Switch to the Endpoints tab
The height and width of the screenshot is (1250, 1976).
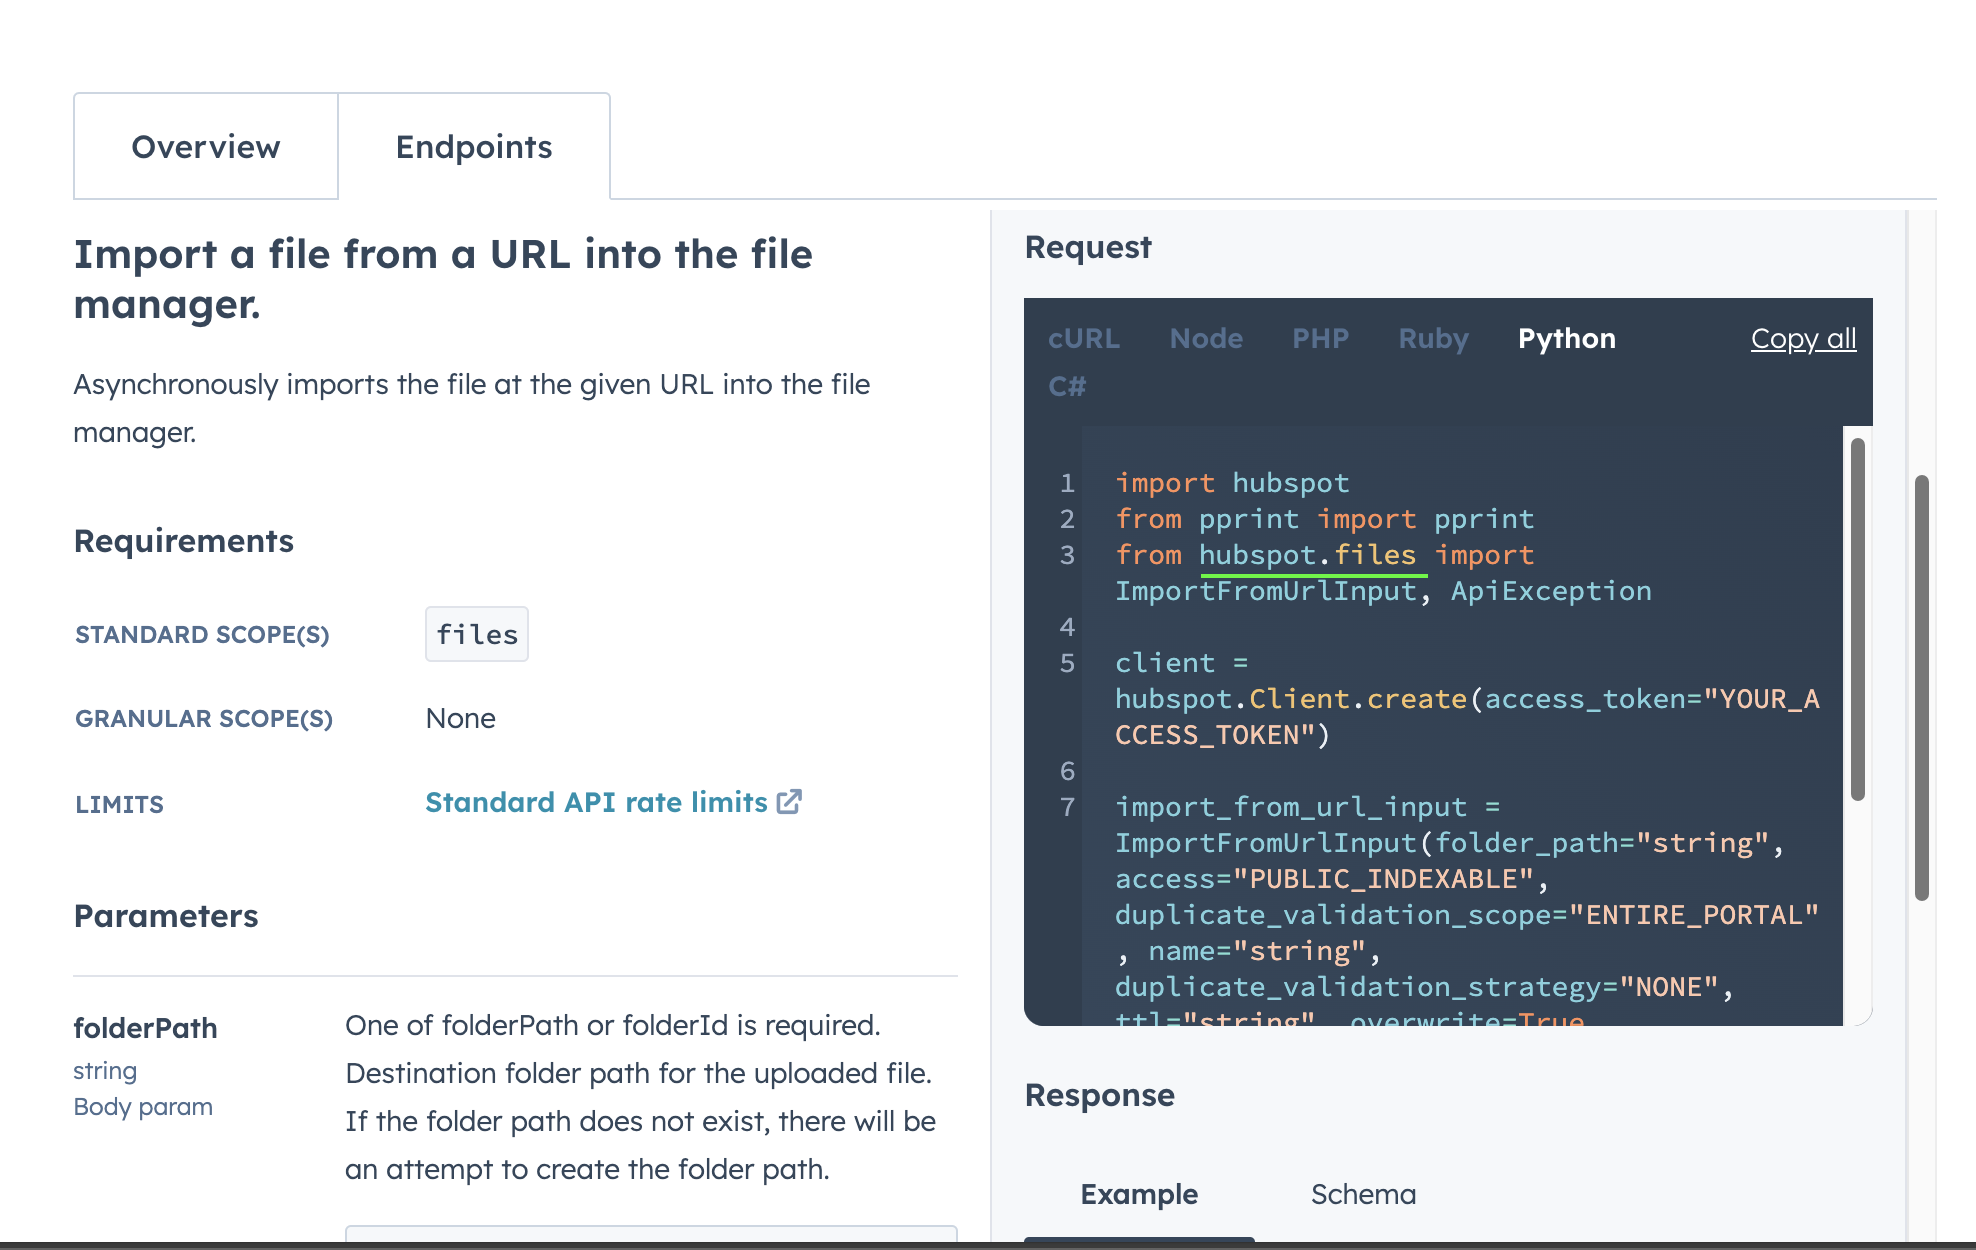[x=474, y=146]
